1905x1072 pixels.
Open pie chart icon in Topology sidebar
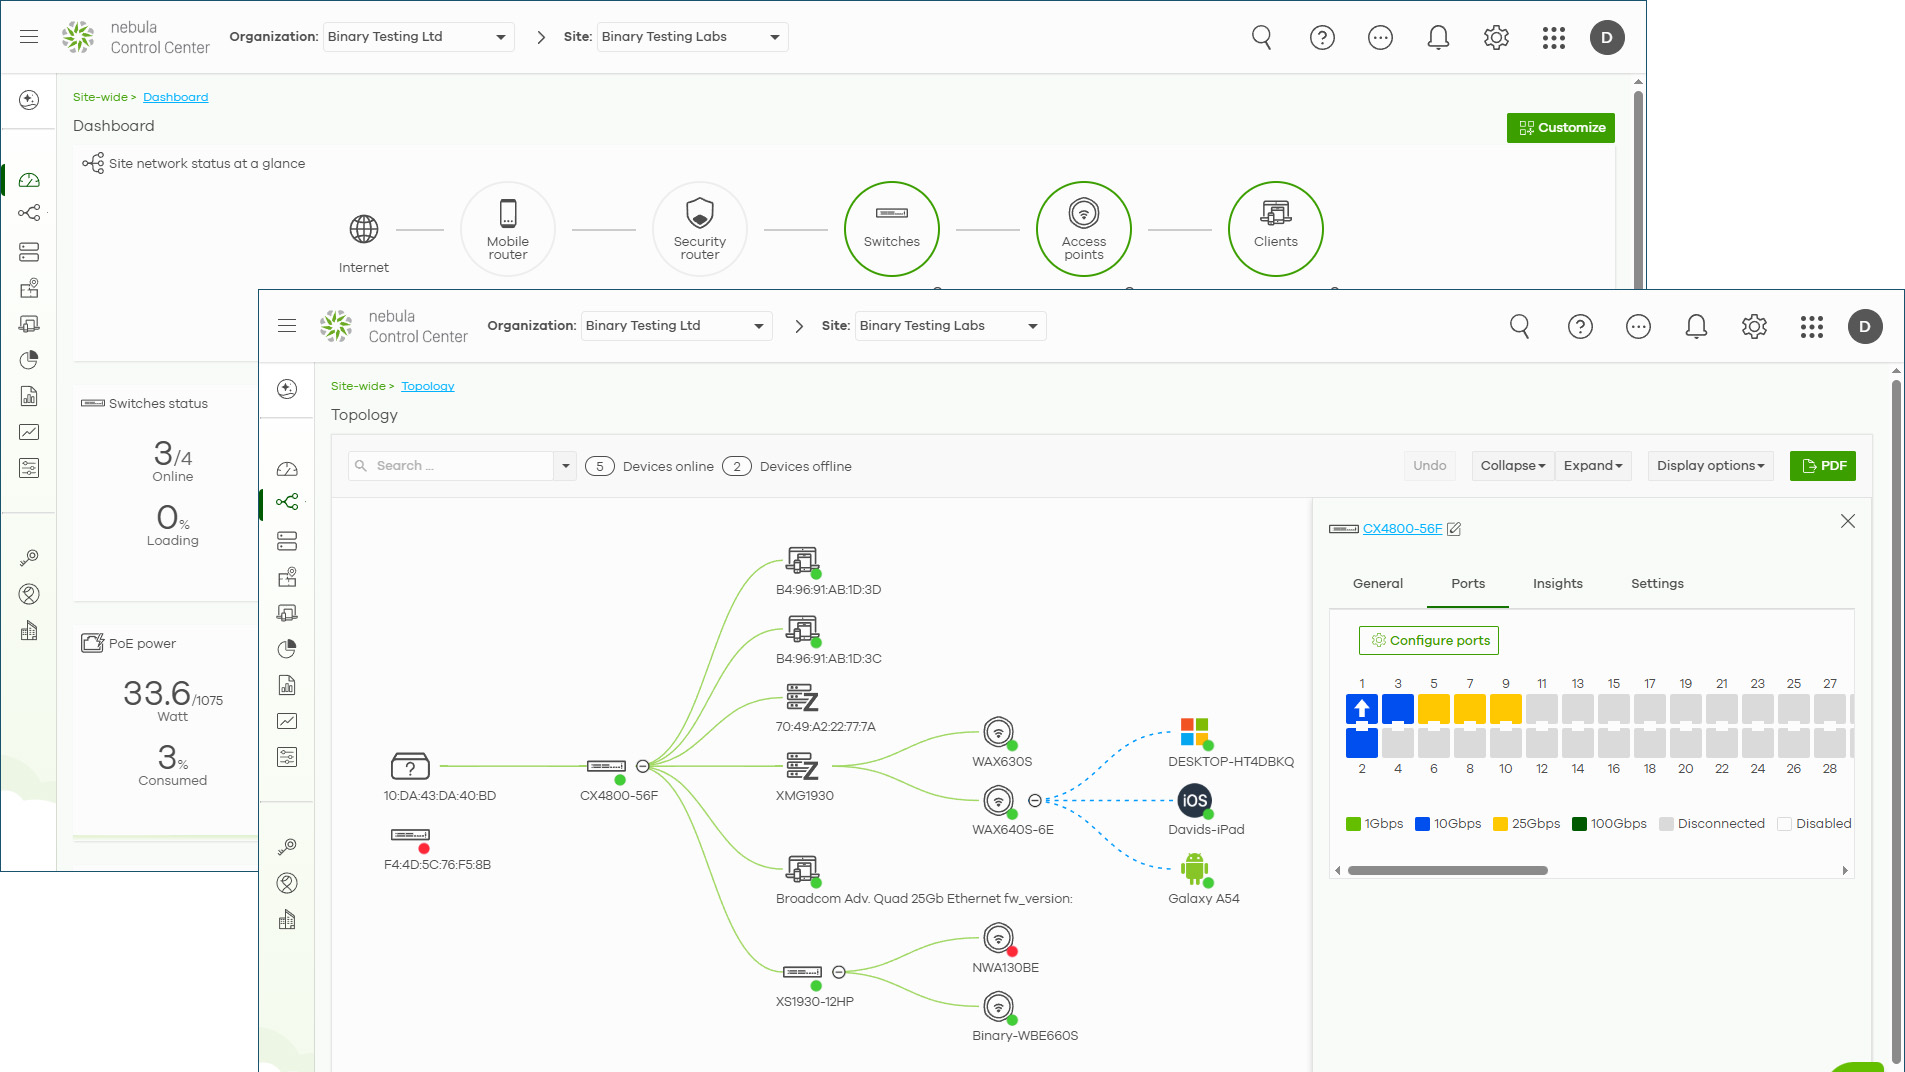[287, 649]
